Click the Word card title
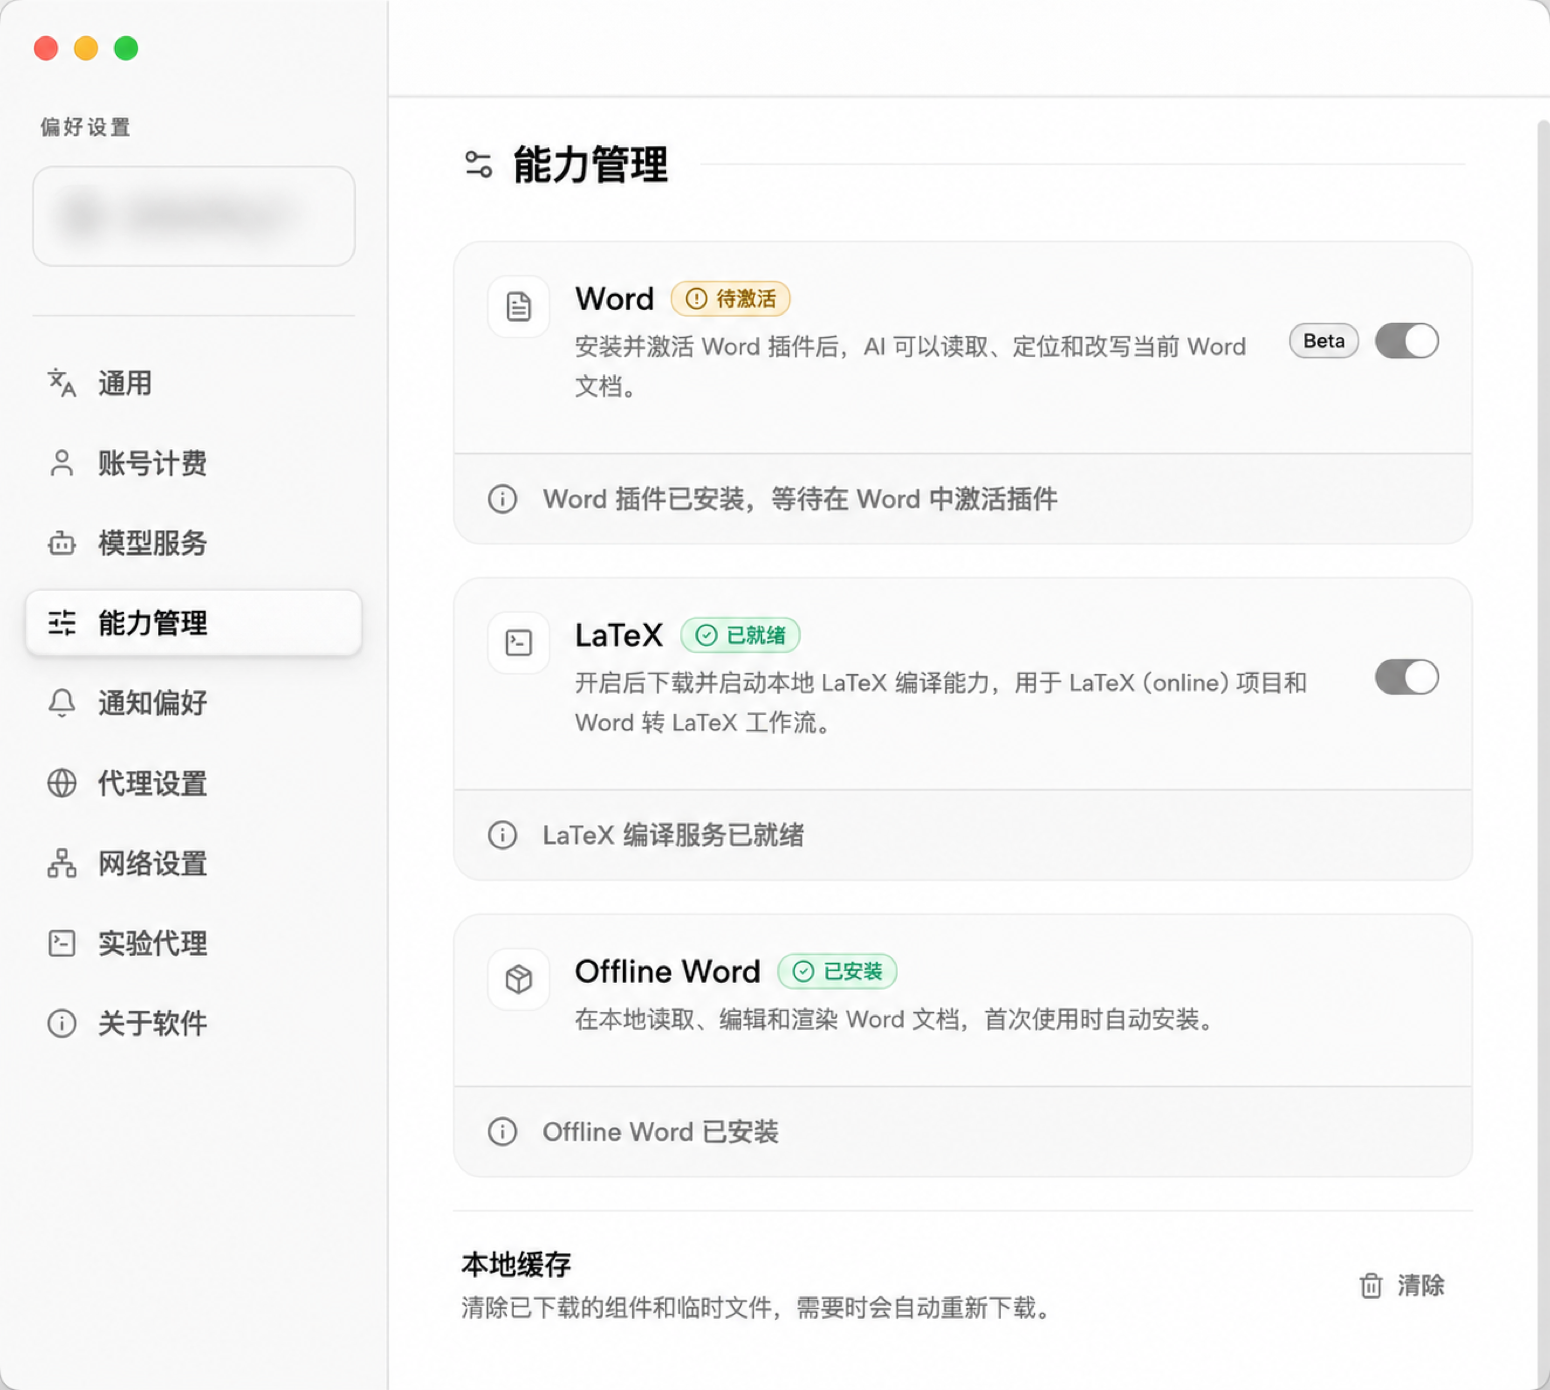1550x1390 pixels. (614, 299)
